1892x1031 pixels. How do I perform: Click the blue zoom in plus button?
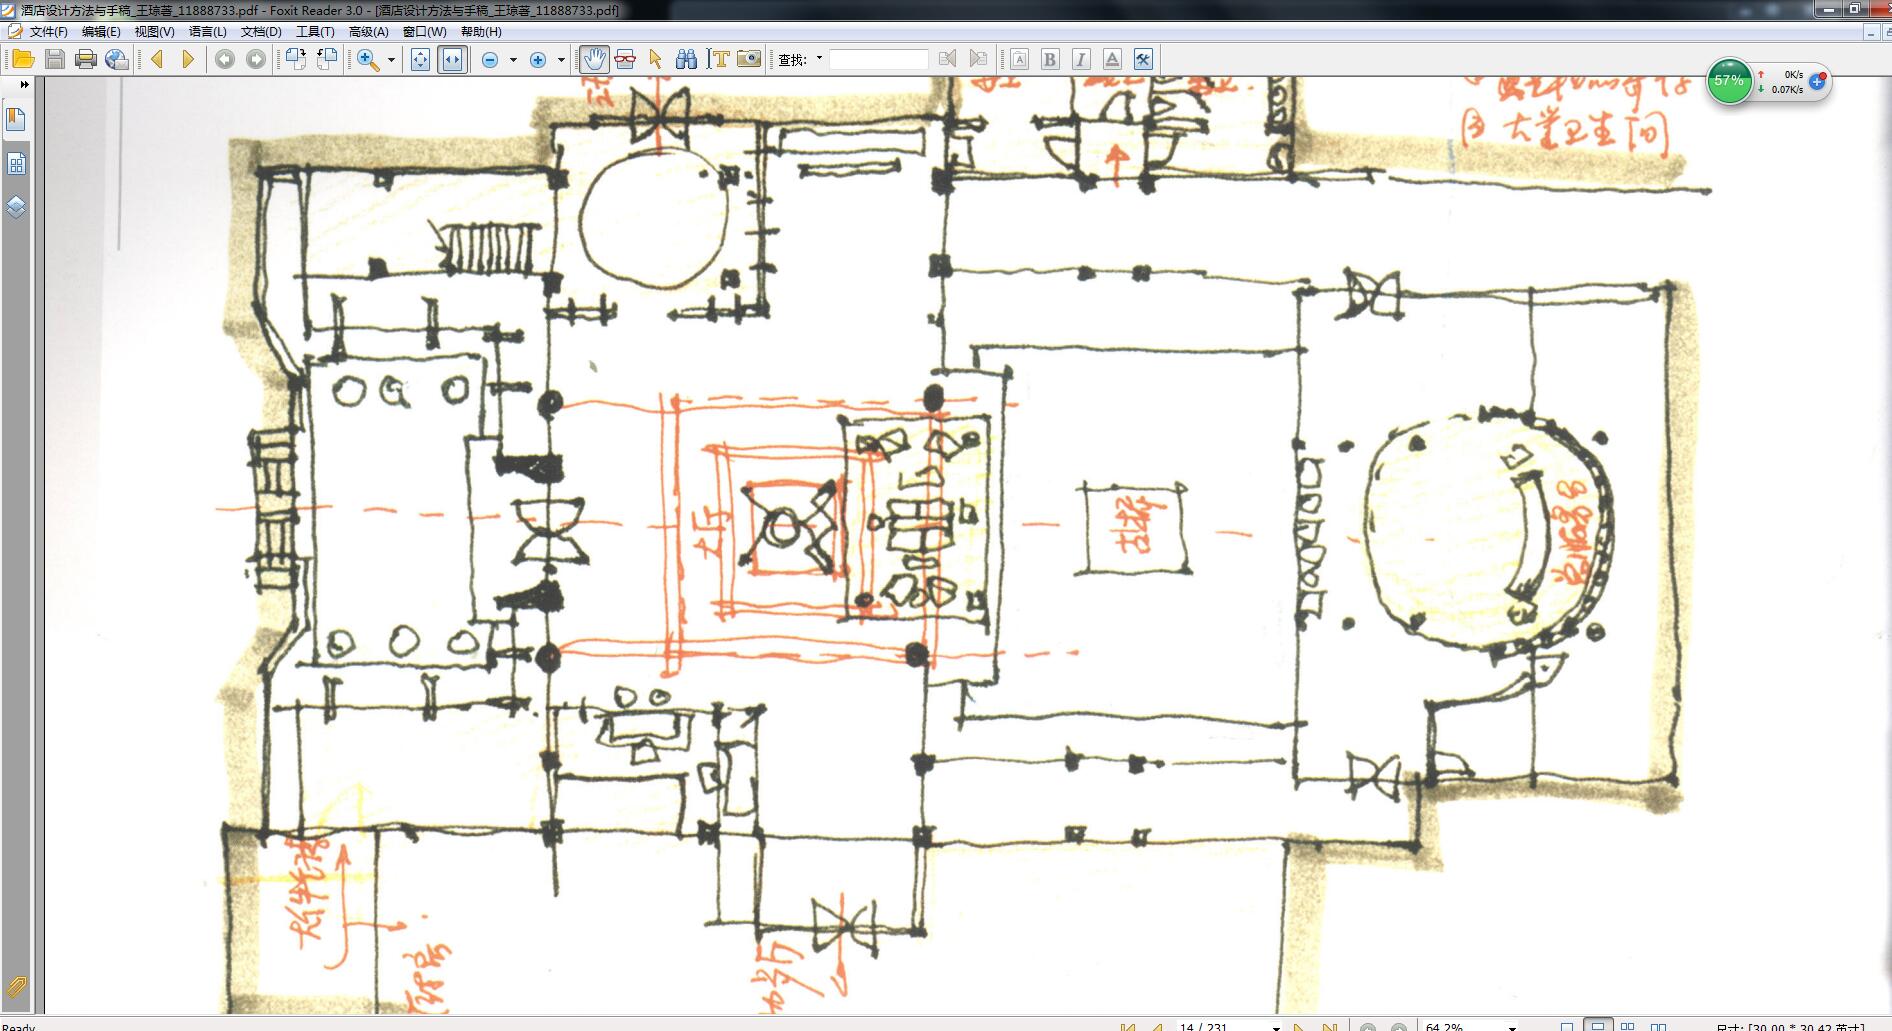pos(538,60)
